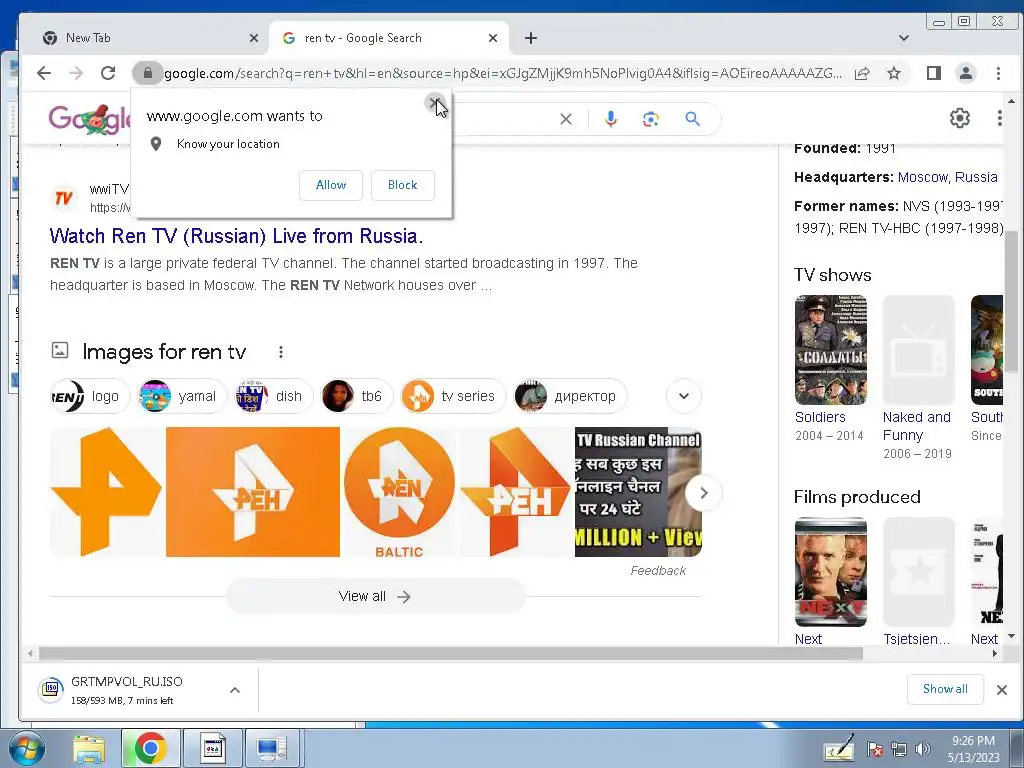Image resolution: width=1024 pixels, height=768 pixels.
Task: Open the Soldiers TV show poster
Action: point(830,350)
